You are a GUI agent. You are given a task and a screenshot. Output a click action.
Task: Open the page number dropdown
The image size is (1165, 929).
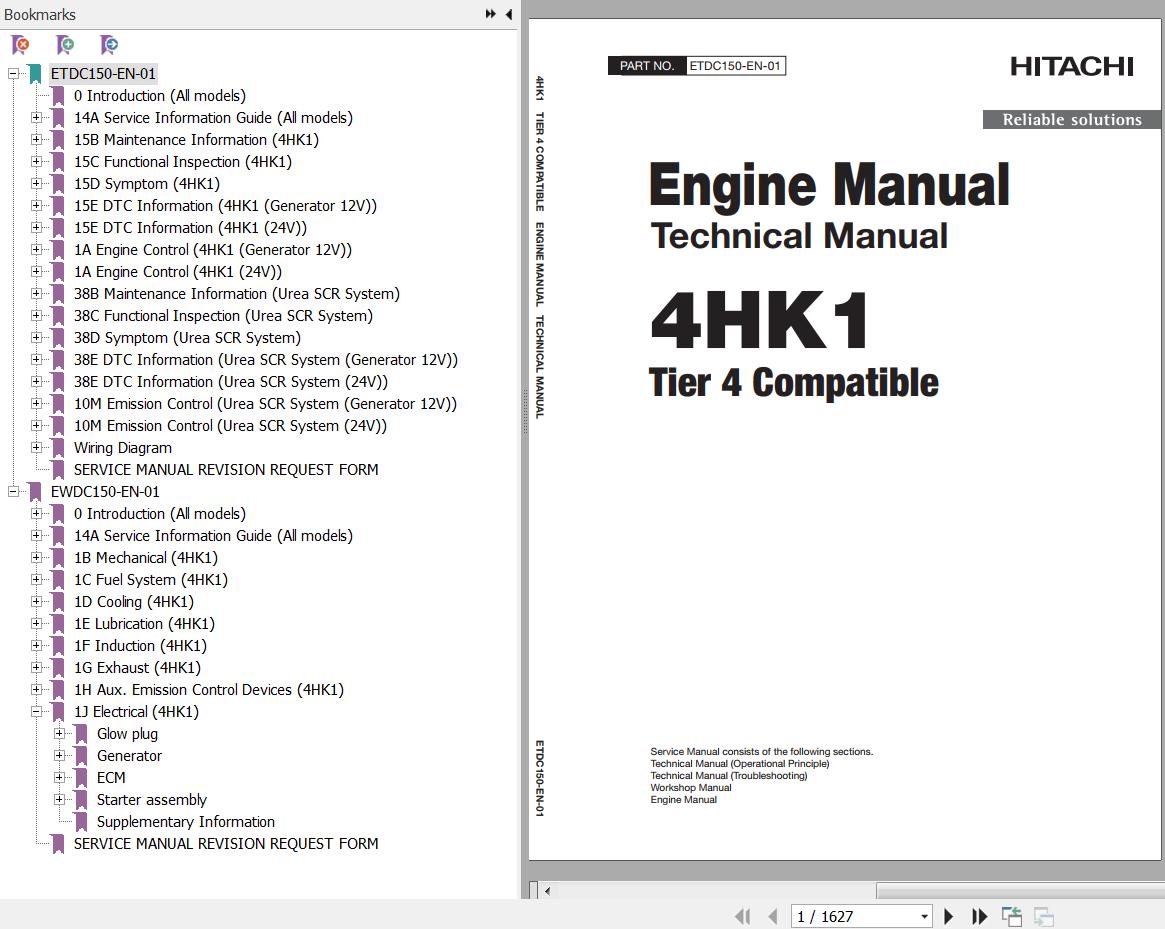(x=924, y=916)
